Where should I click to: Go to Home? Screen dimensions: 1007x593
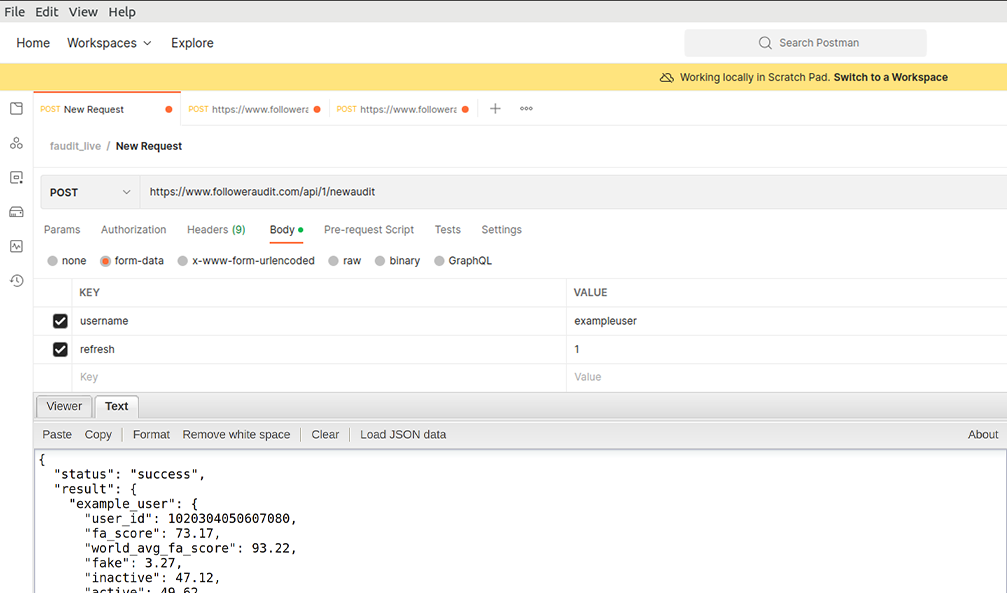[33, 43]
